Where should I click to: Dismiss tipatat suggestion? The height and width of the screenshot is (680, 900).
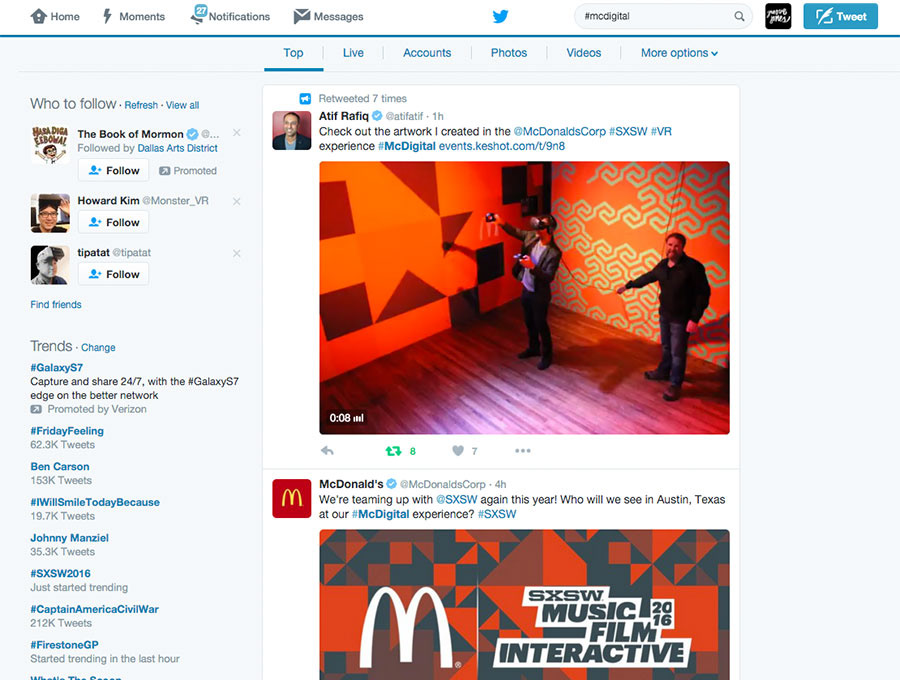click(x=236, y=253)
